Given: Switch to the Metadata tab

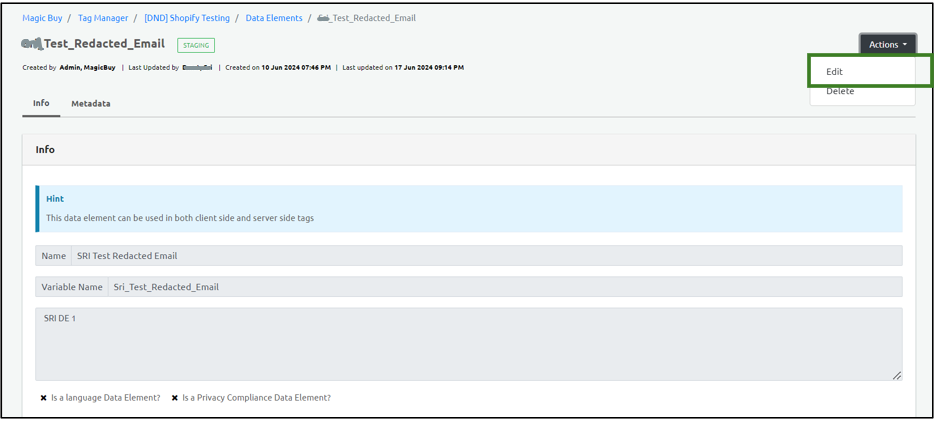Looking at the screenshot, I should tap(90, 104).
